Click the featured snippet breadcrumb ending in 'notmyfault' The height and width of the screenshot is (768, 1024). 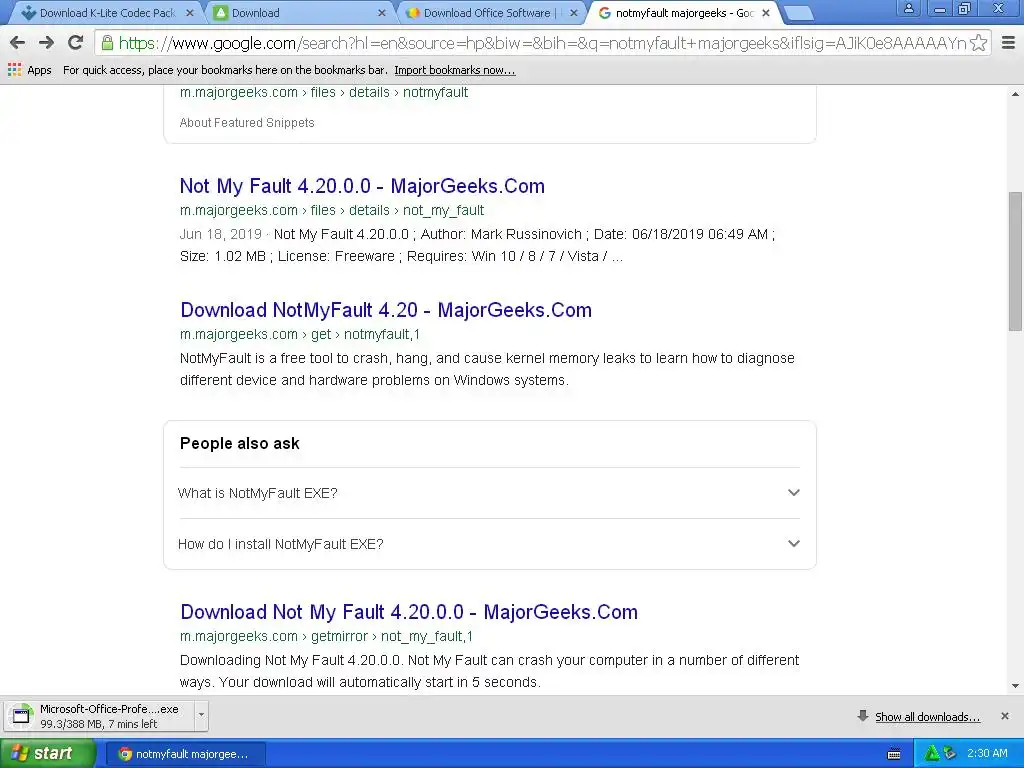tap(324, 93)
